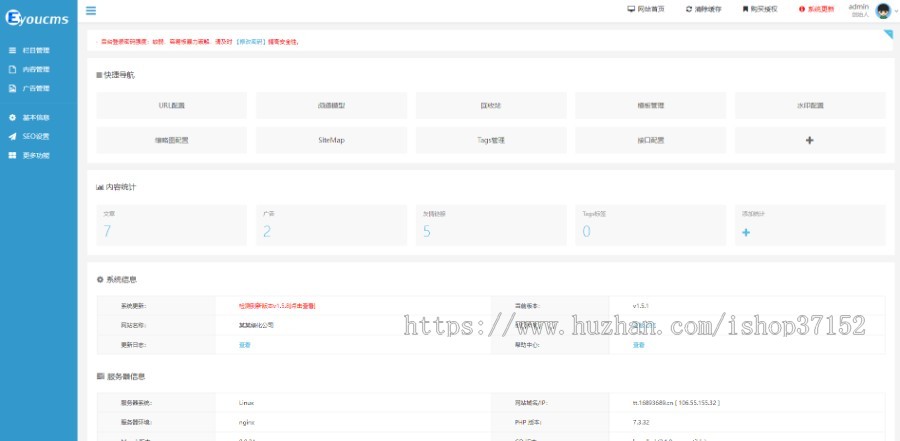The image size is (900, 441).
Task: Open 缩略图配置 quick navigation tile
Action: coord(172,140)
